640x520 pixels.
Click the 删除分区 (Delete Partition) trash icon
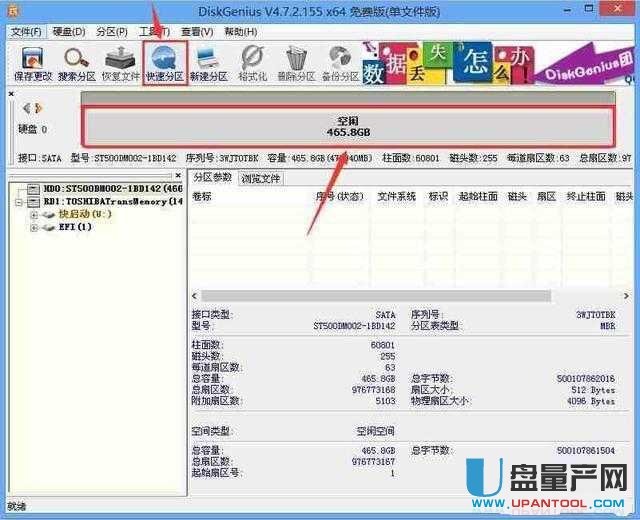coord(297,62)
